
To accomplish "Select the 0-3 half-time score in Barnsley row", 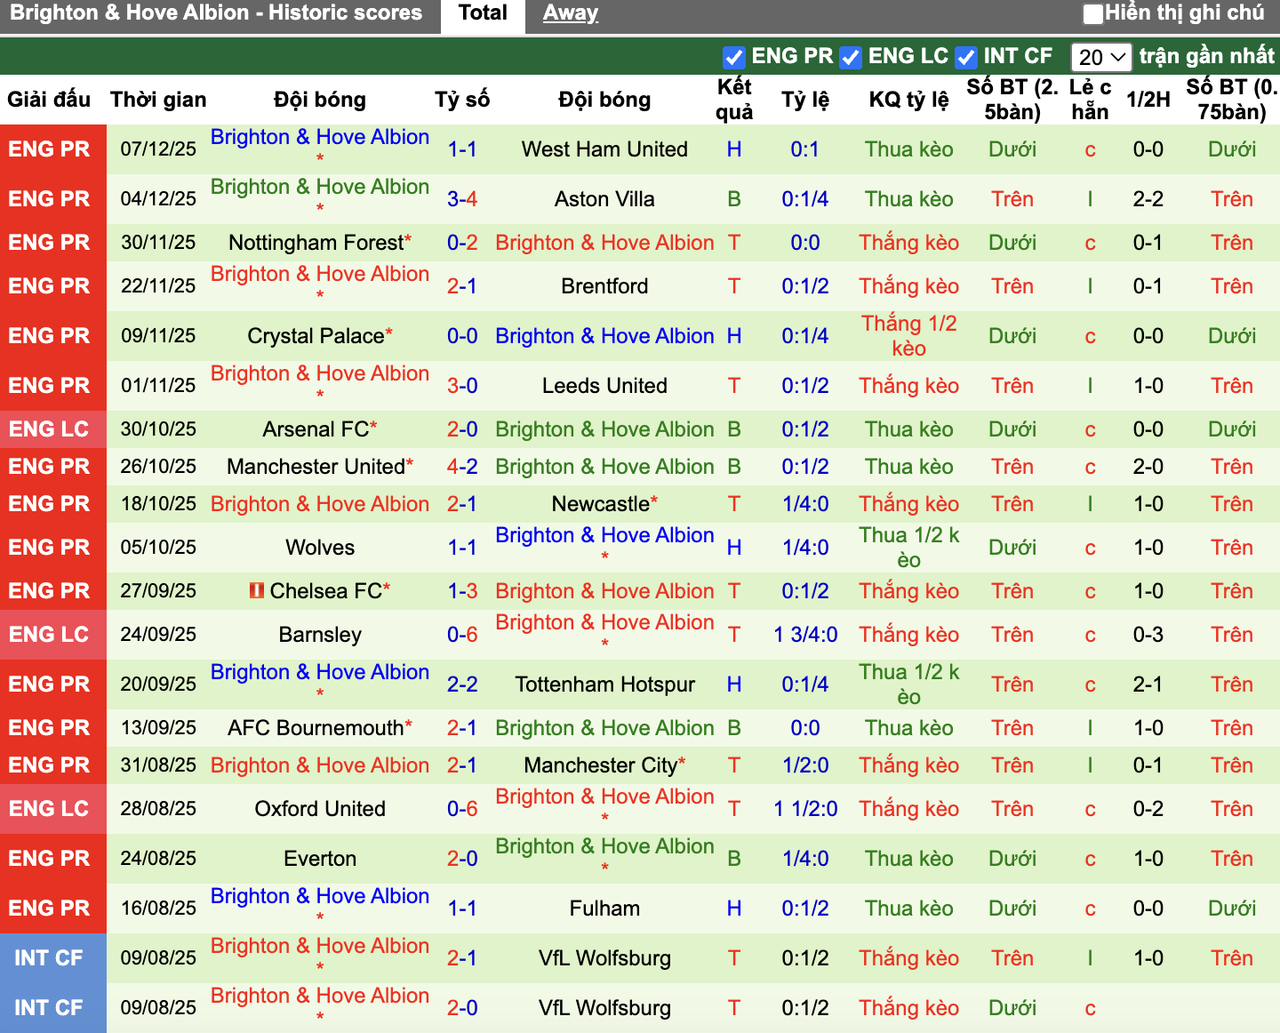I will coord(1148,634).
